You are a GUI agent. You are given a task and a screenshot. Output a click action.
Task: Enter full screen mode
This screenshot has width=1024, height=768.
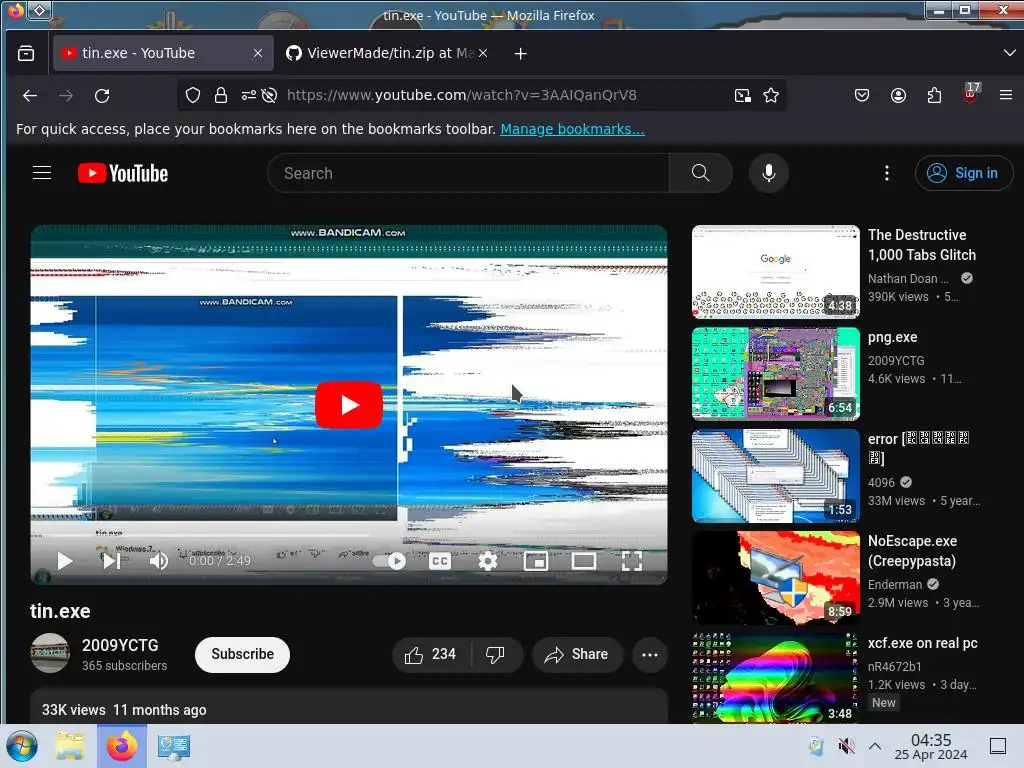click(x=632, y=561)
